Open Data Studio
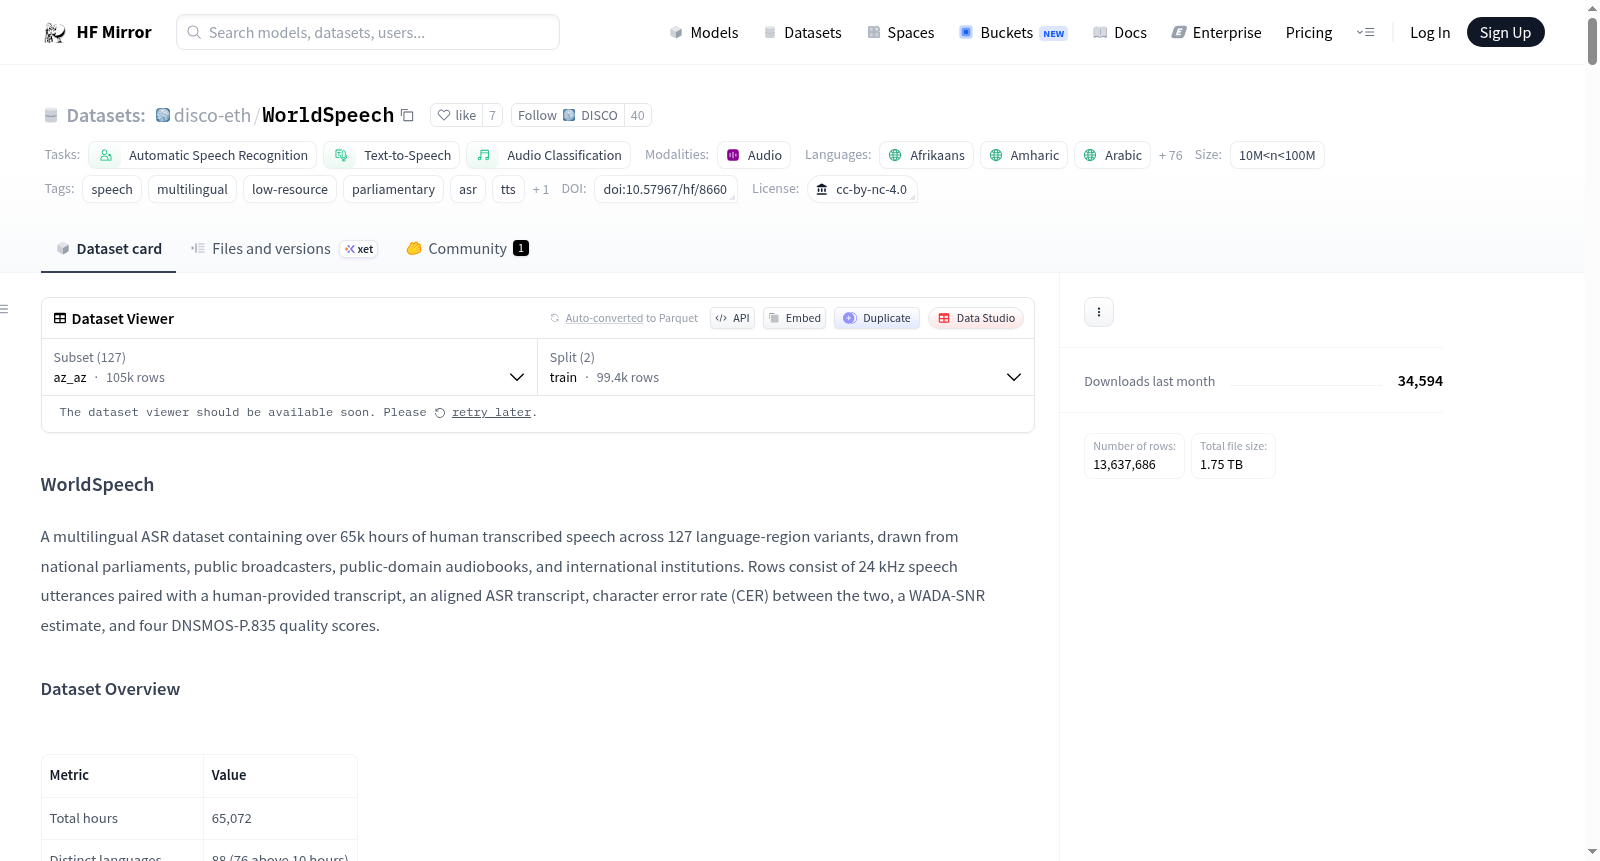 (976, 318)
